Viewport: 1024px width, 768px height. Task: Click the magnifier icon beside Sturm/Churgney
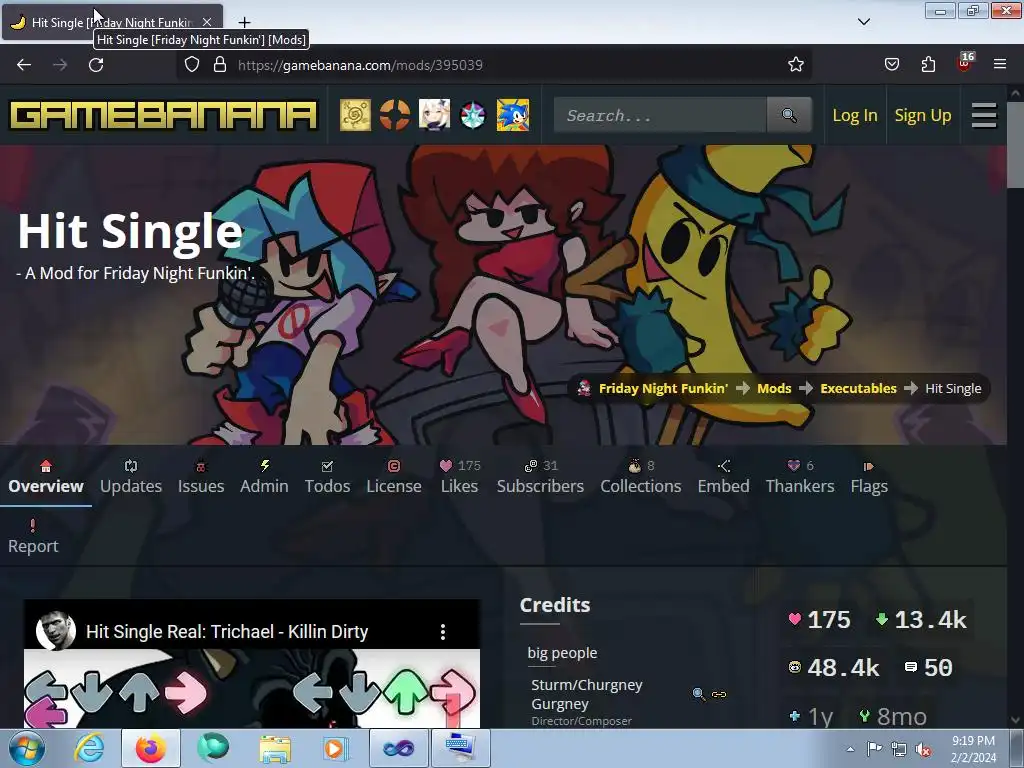(699, 694)
